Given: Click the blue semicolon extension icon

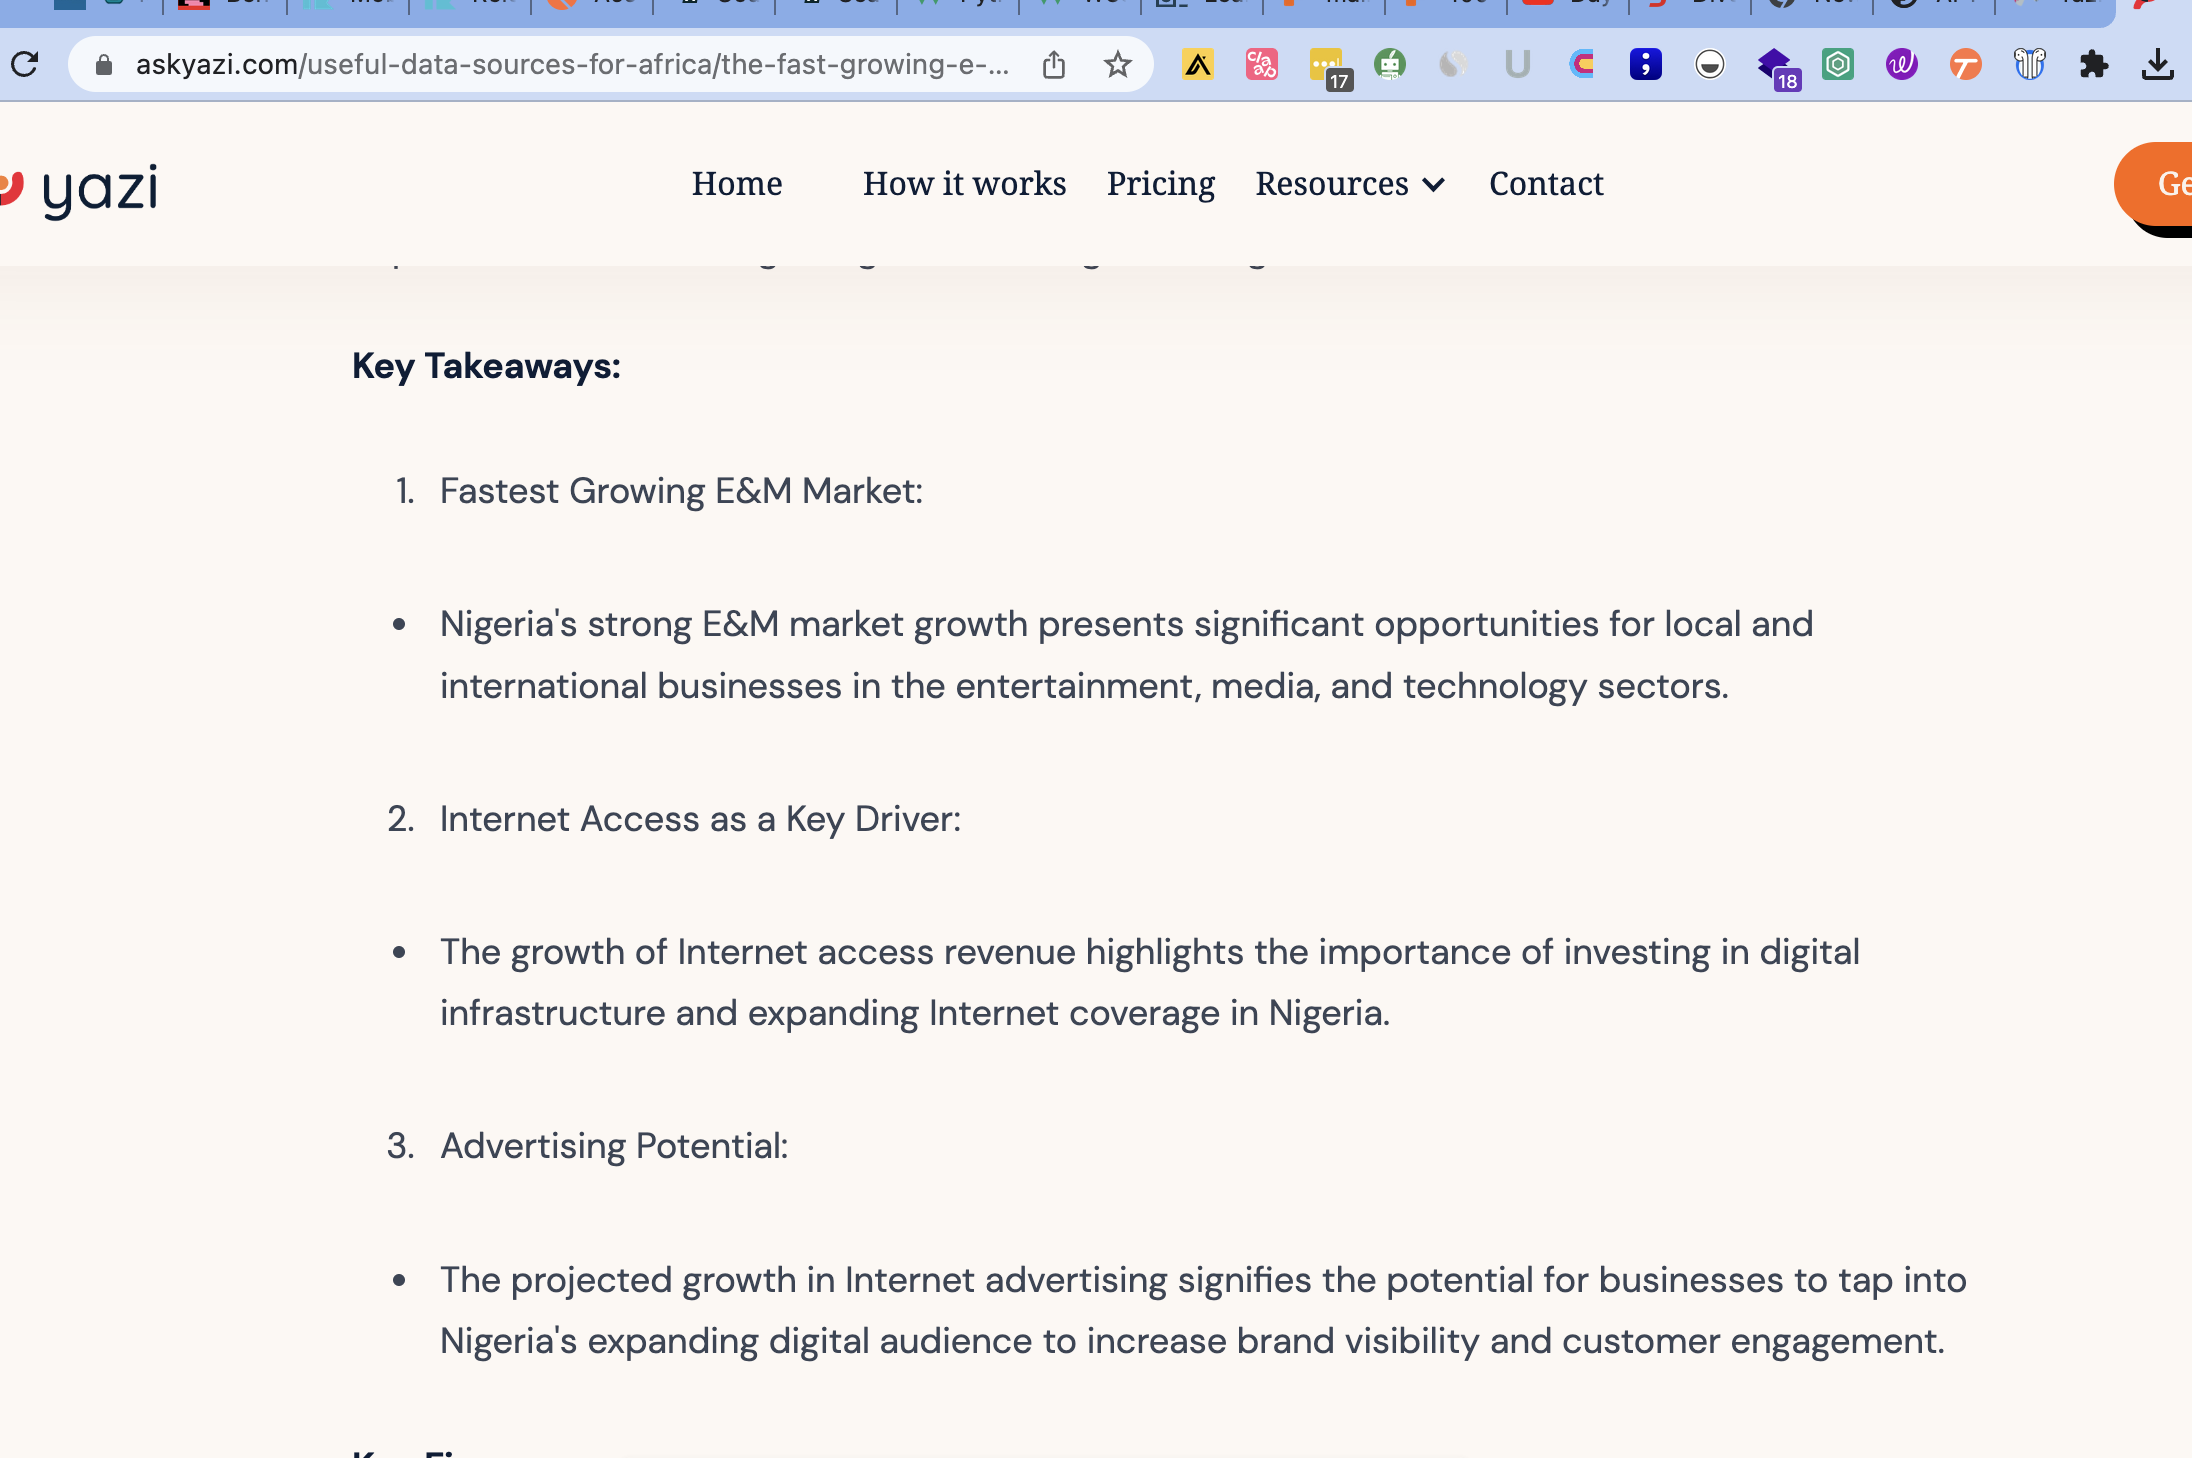Looking at the screenshot, I should pos(1645,65).
